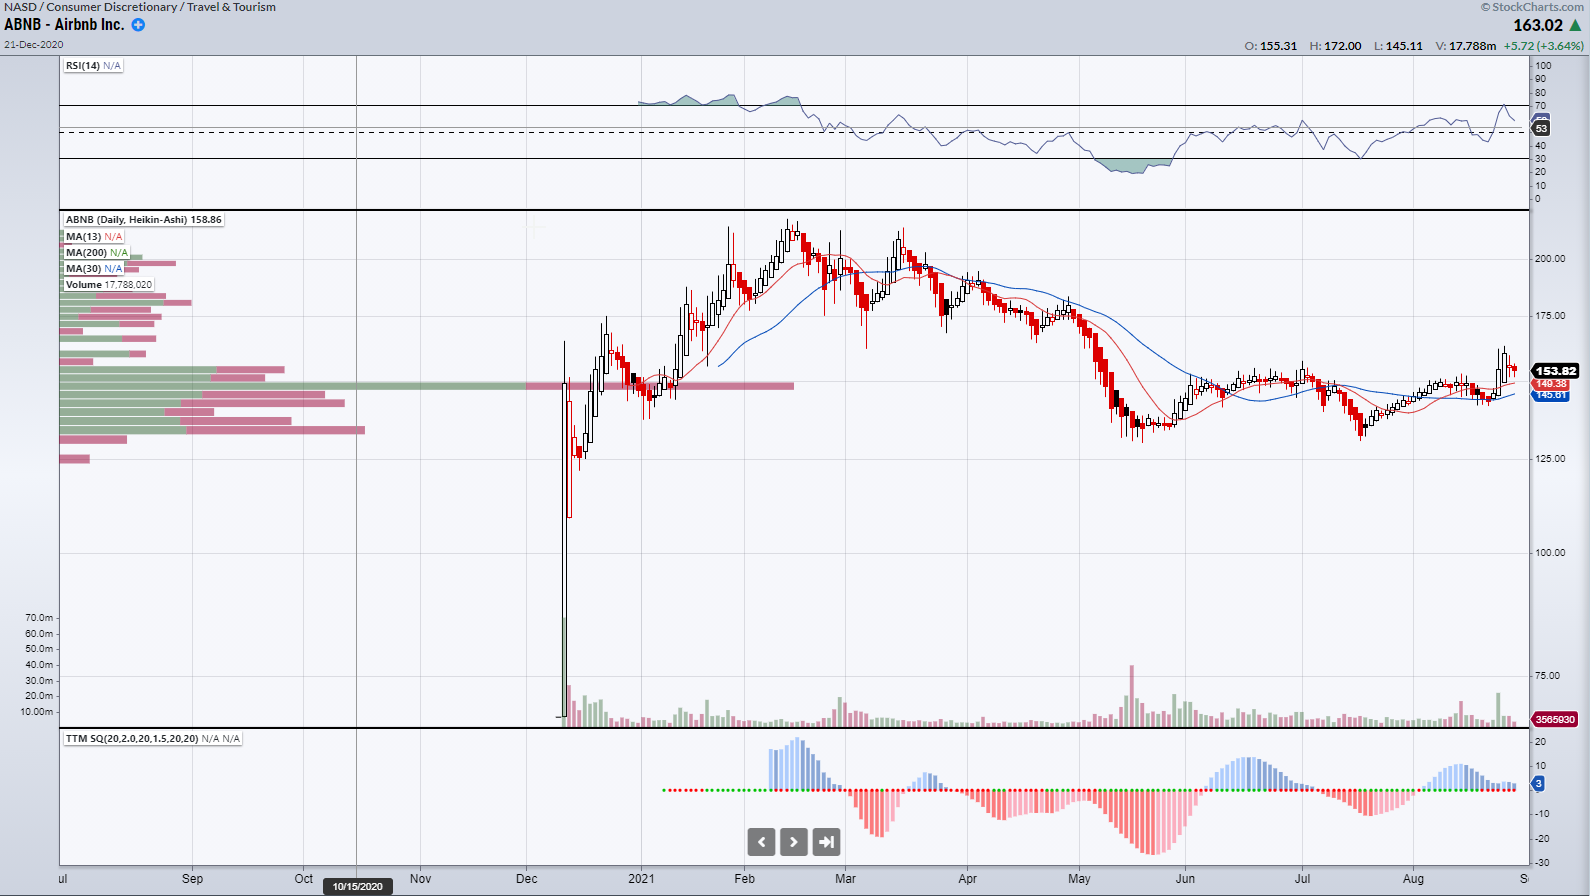Click the ABNB Daily Heikin-Ashi legend label

tap(144, 220)
